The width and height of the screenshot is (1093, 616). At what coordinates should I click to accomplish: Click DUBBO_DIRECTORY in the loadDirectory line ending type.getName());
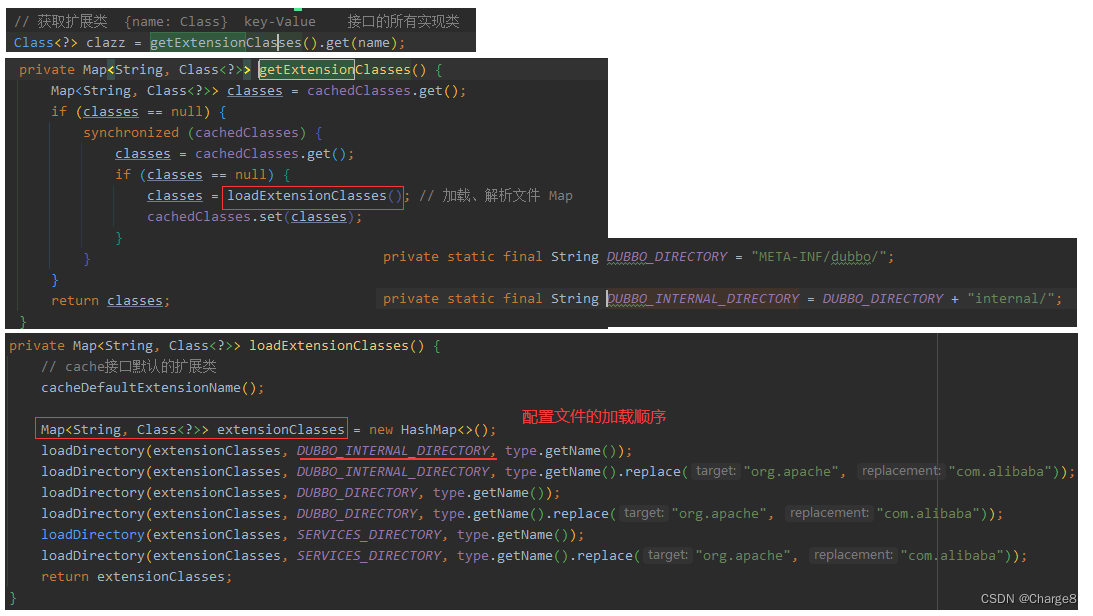(x=357, y=493)
